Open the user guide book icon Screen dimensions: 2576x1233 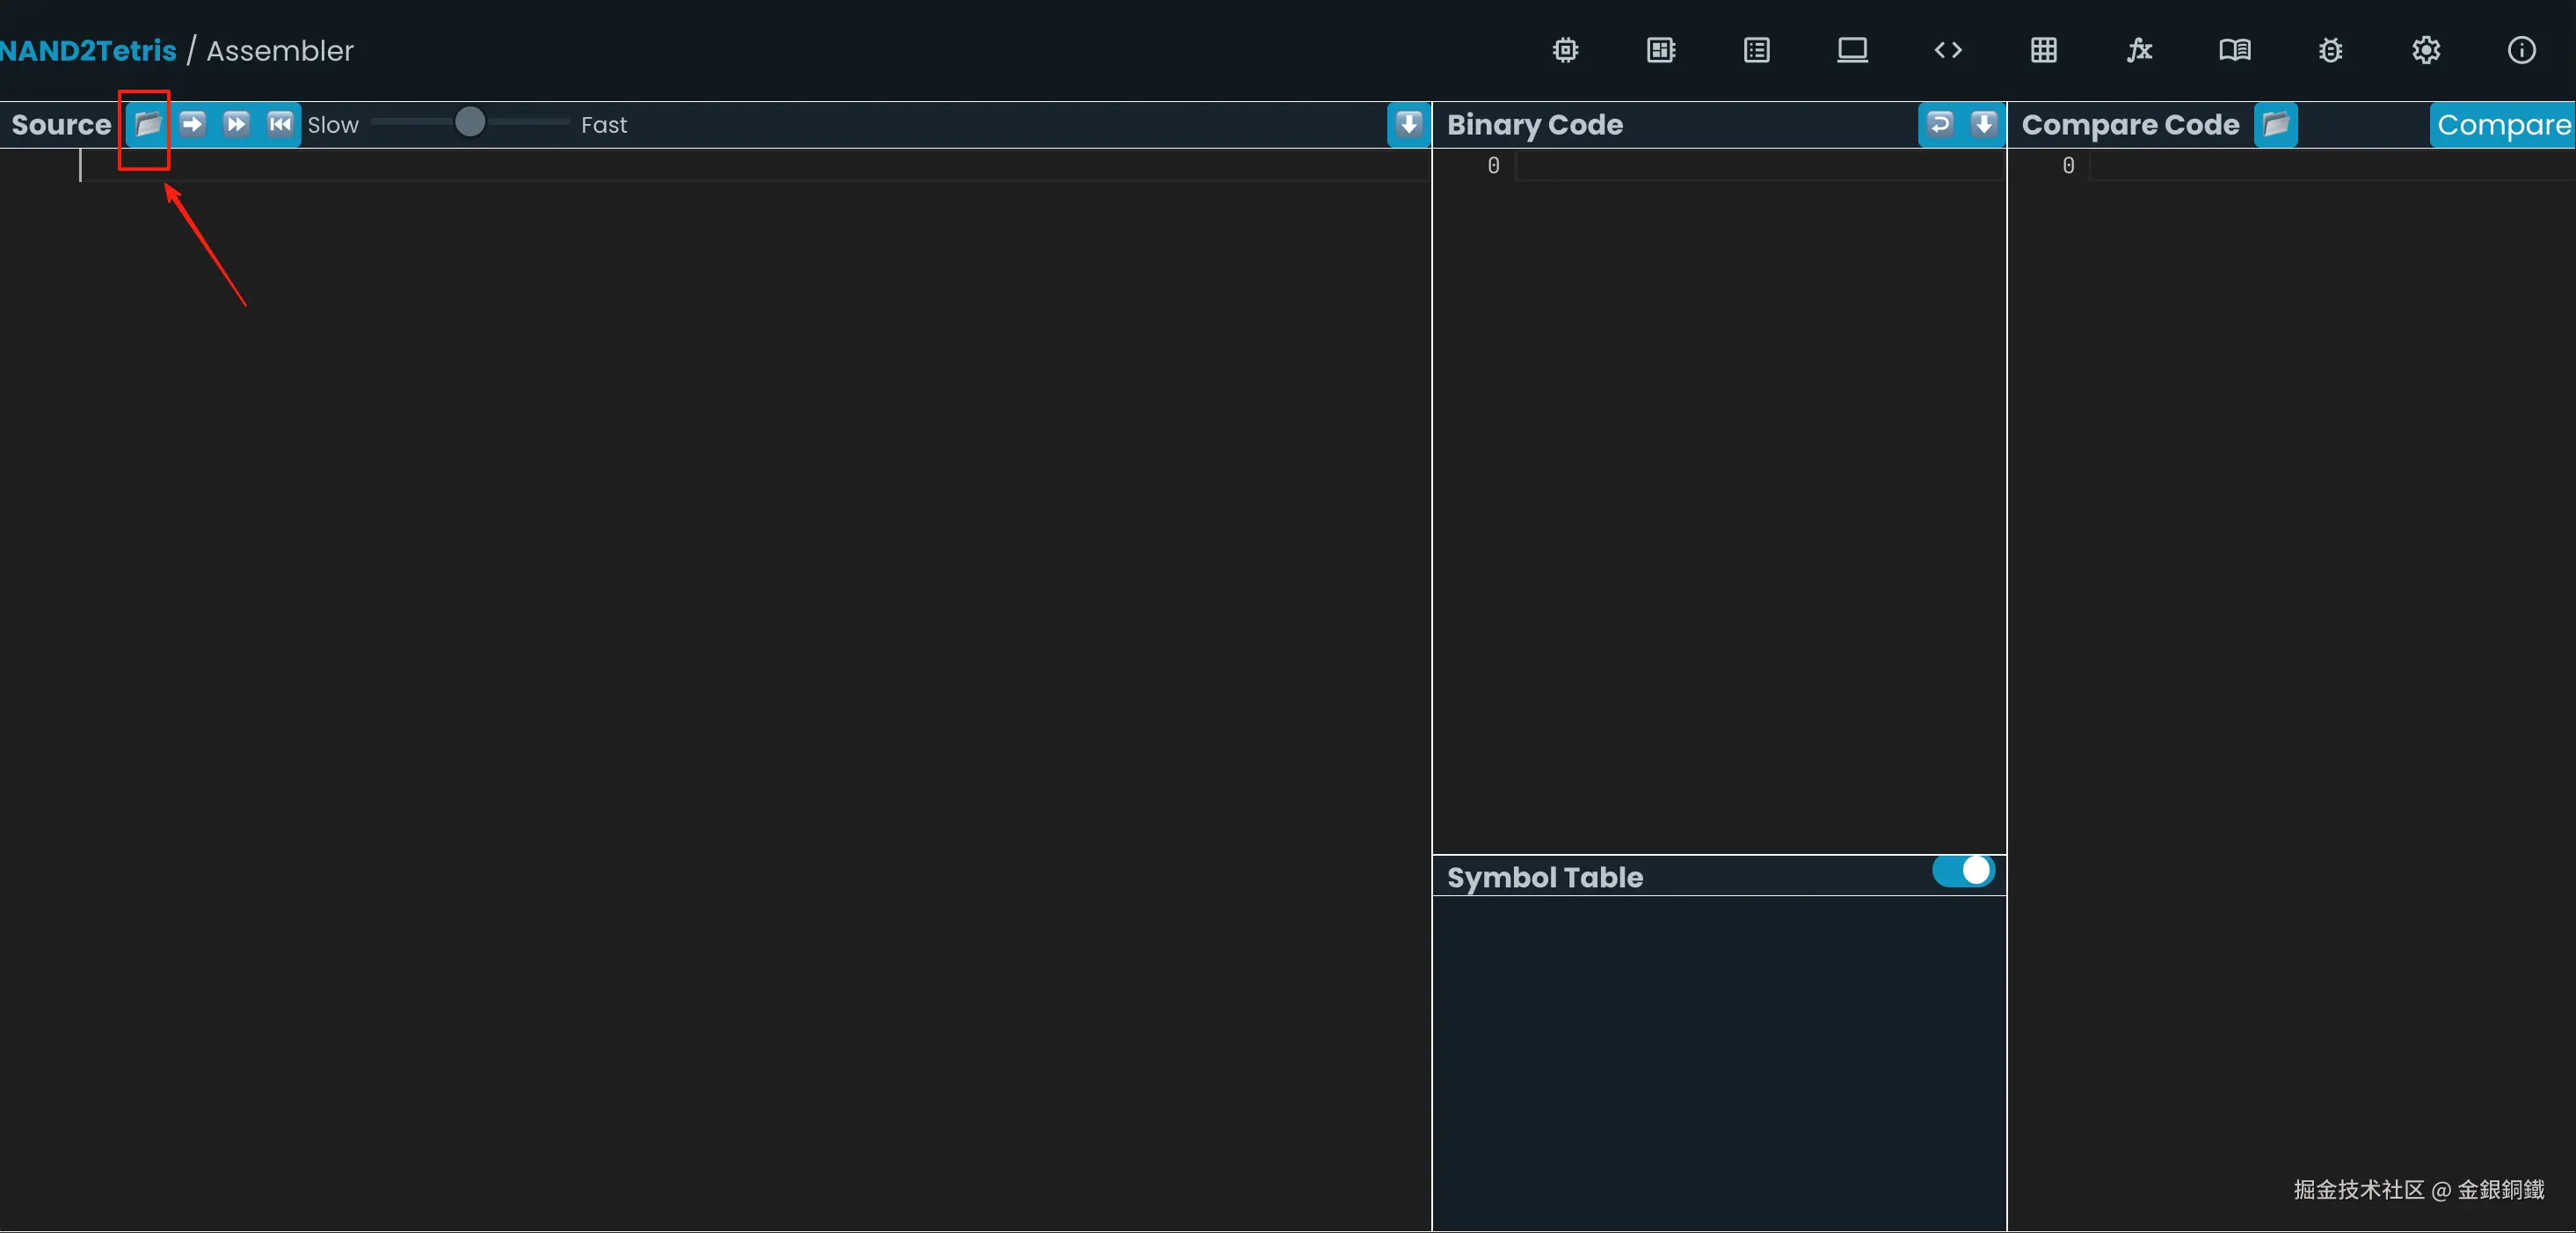[2234, 50]
